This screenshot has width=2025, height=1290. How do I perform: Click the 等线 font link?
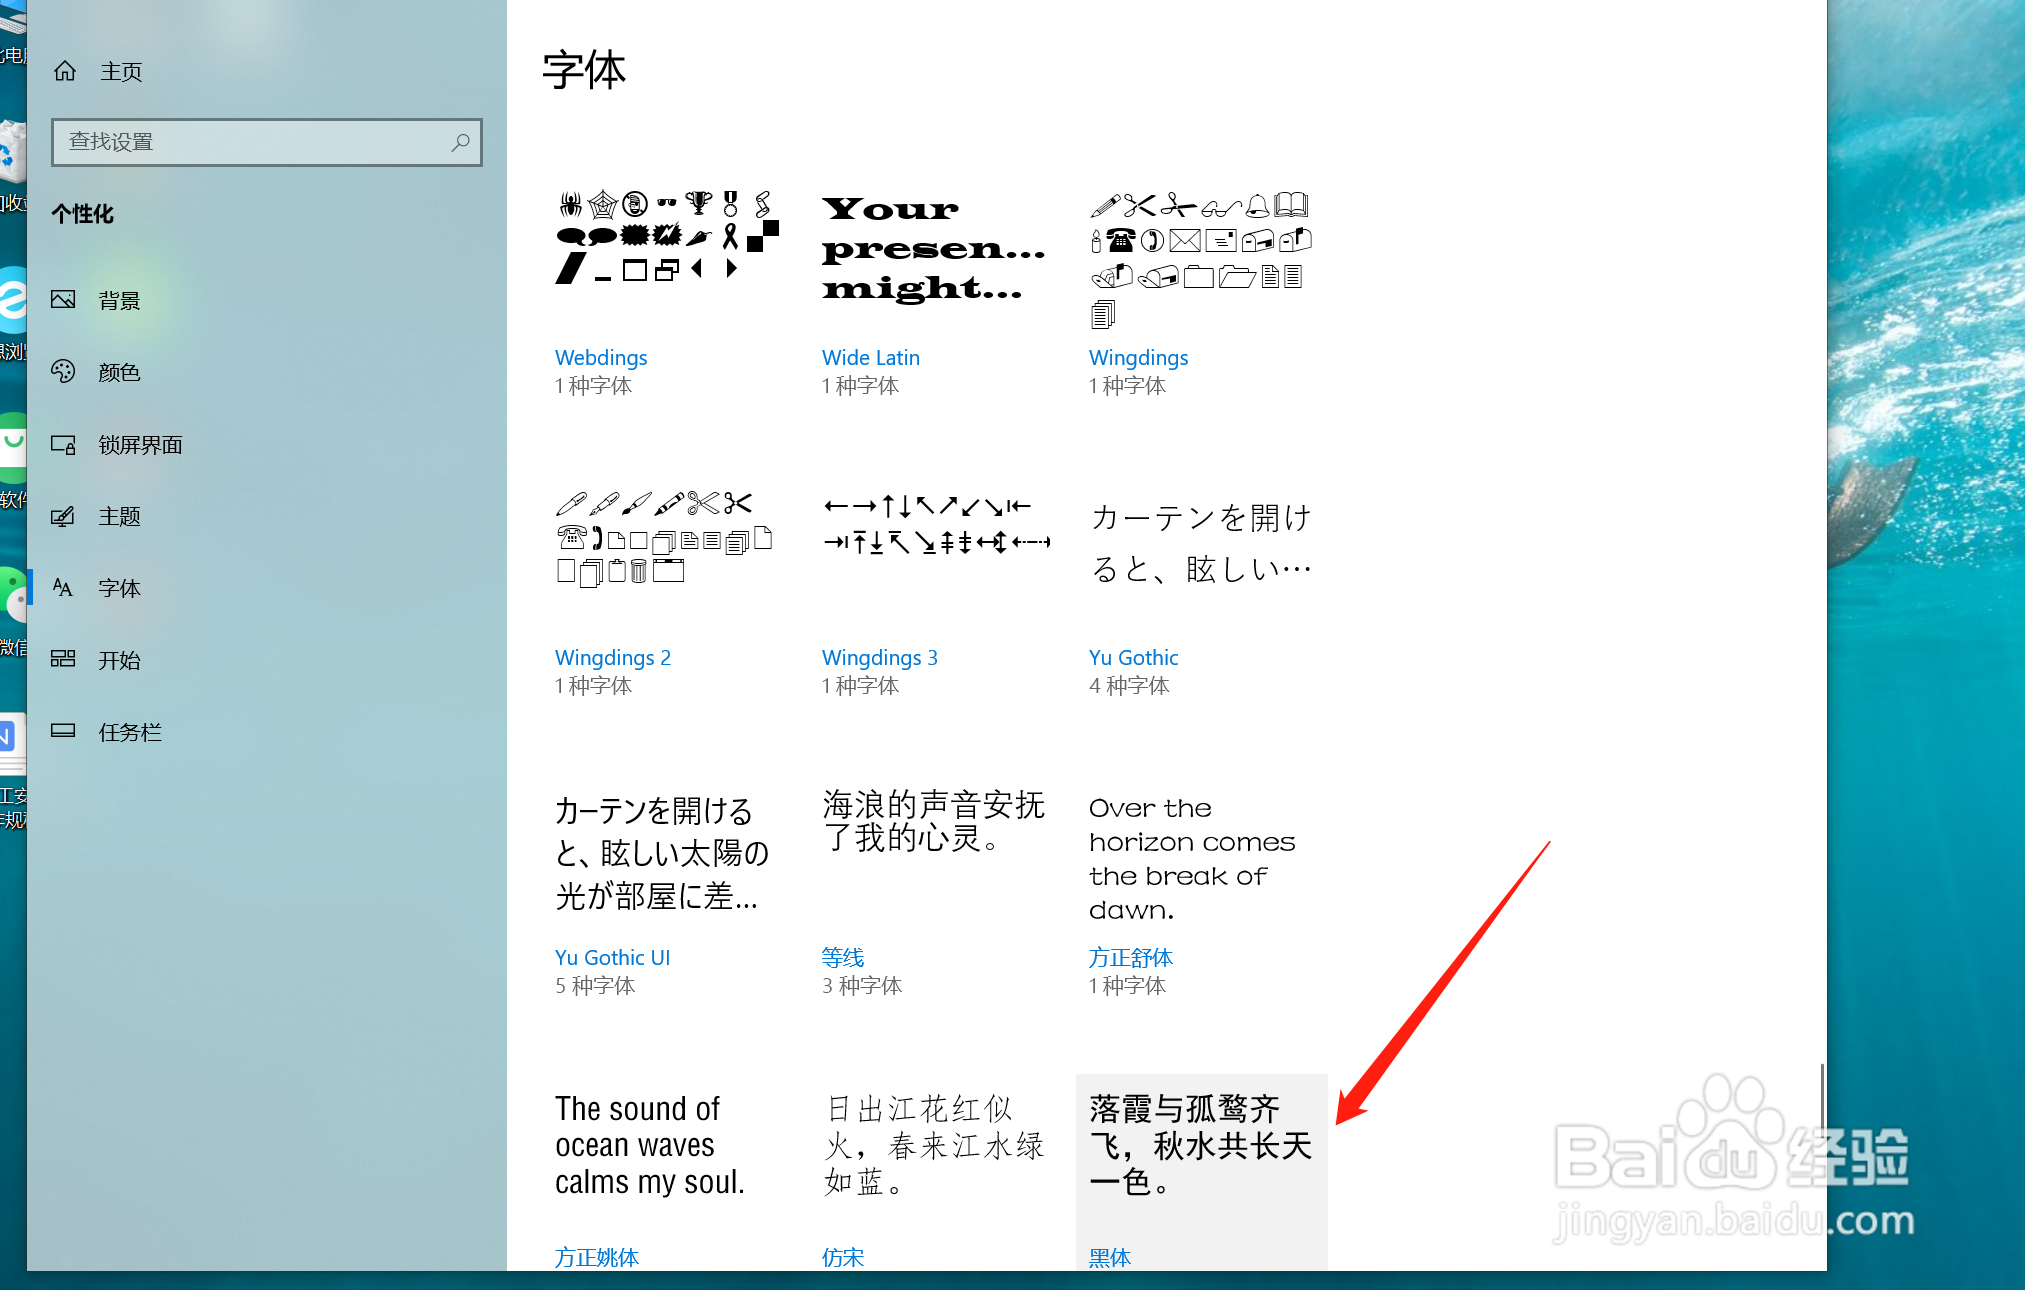pyautogui.click(x=842, y=958)
